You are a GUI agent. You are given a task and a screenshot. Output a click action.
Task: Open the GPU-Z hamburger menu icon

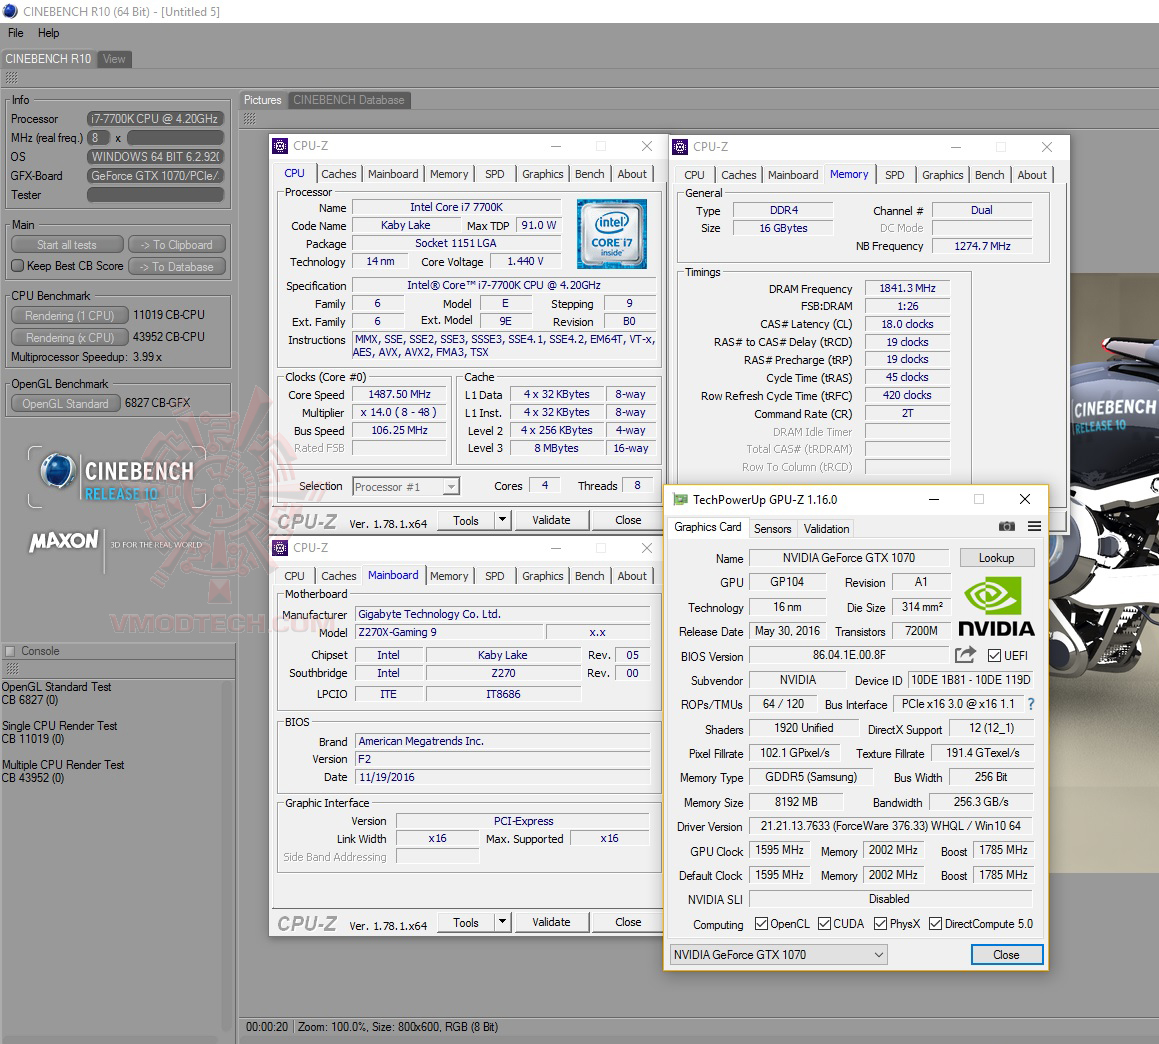coord(1034,528)
